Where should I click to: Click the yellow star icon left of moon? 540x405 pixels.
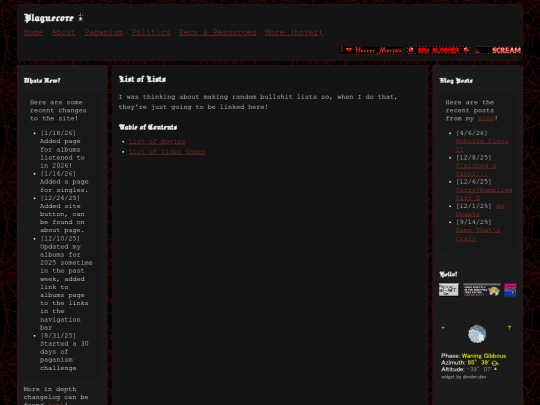[x=443, y=328]
